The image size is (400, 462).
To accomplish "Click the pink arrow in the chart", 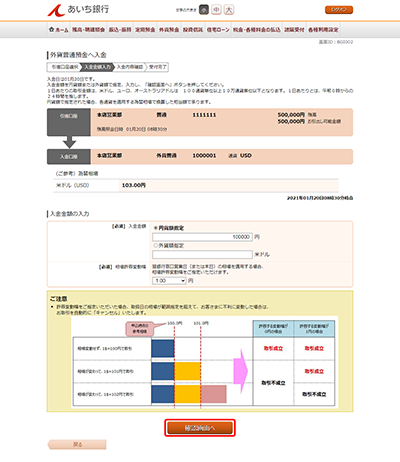I will pyautogui.click(x=241, y=371).
